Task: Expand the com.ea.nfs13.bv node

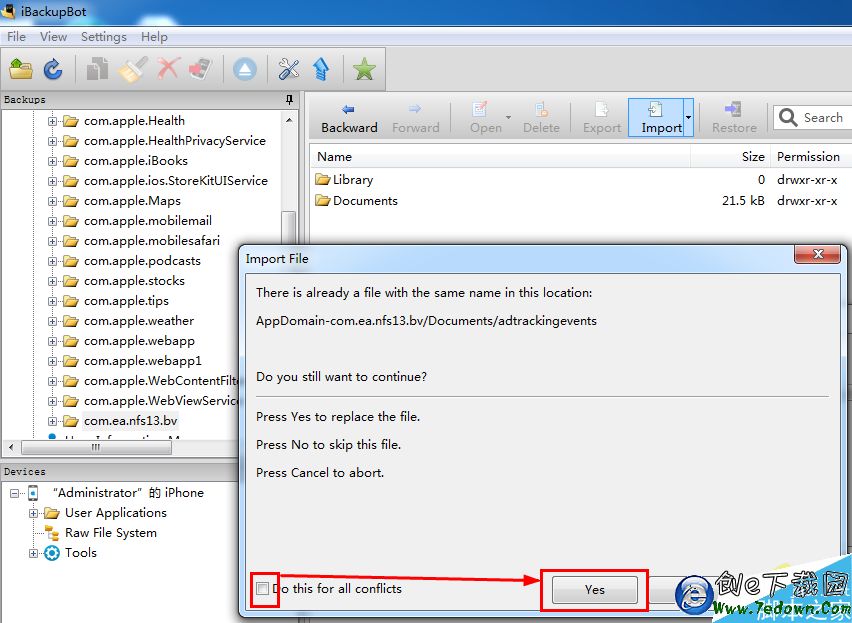Action: point(52,421)
